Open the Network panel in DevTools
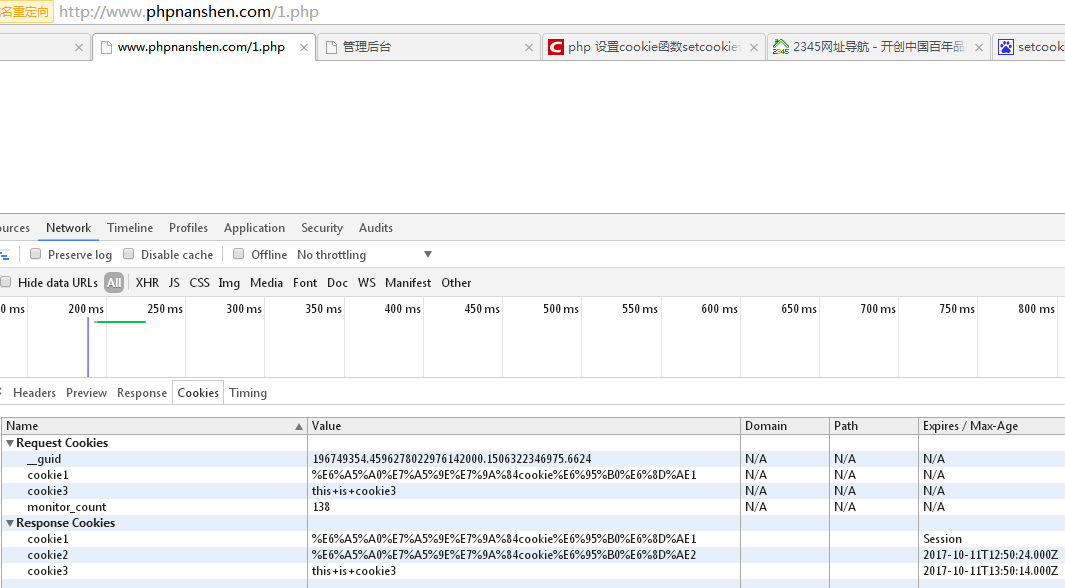1065x588 pixels. click(x=68, y=228)
